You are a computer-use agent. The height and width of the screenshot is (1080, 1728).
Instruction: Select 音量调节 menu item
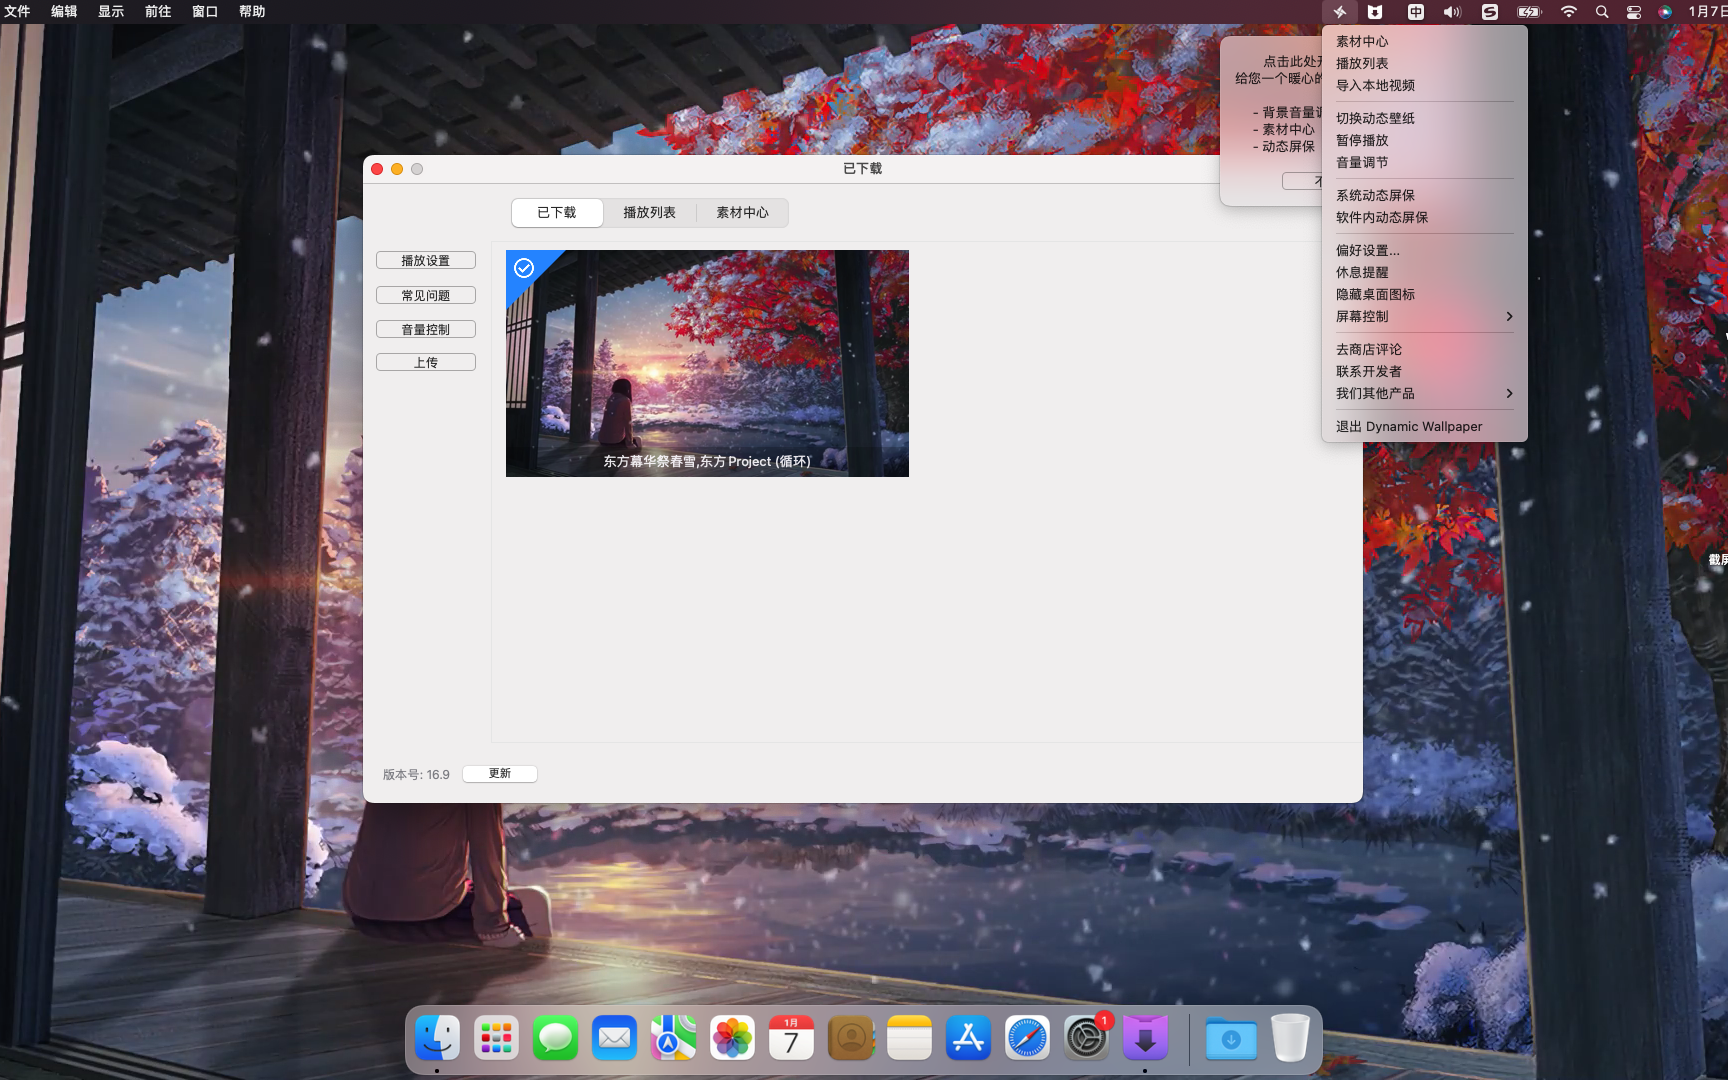coord(1424,162)
